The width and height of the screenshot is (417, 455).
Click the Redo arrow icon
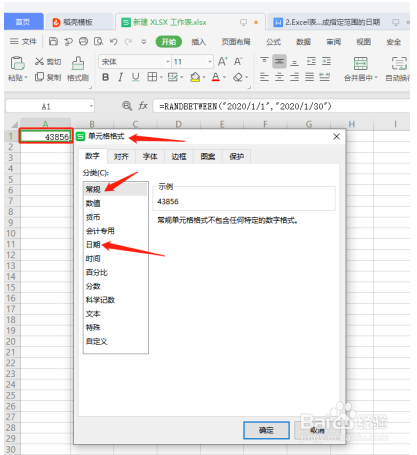coord(128,41)
